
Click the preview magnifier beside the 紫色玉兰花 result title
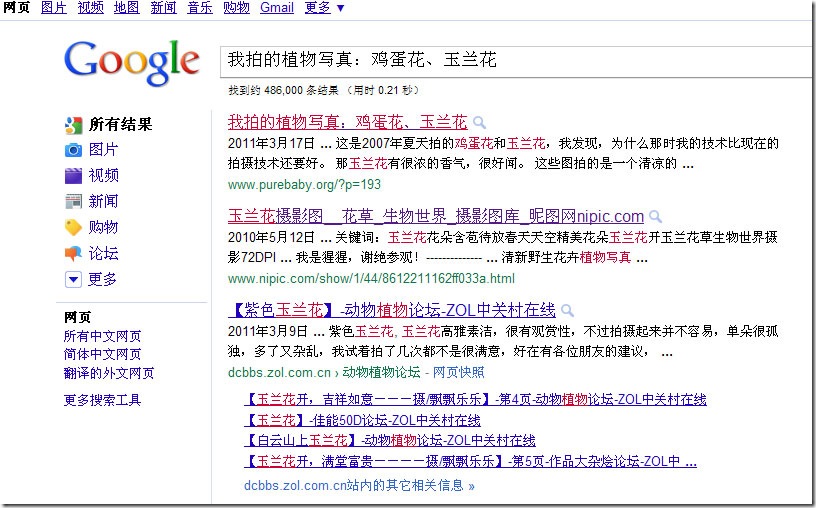[568, 311]
